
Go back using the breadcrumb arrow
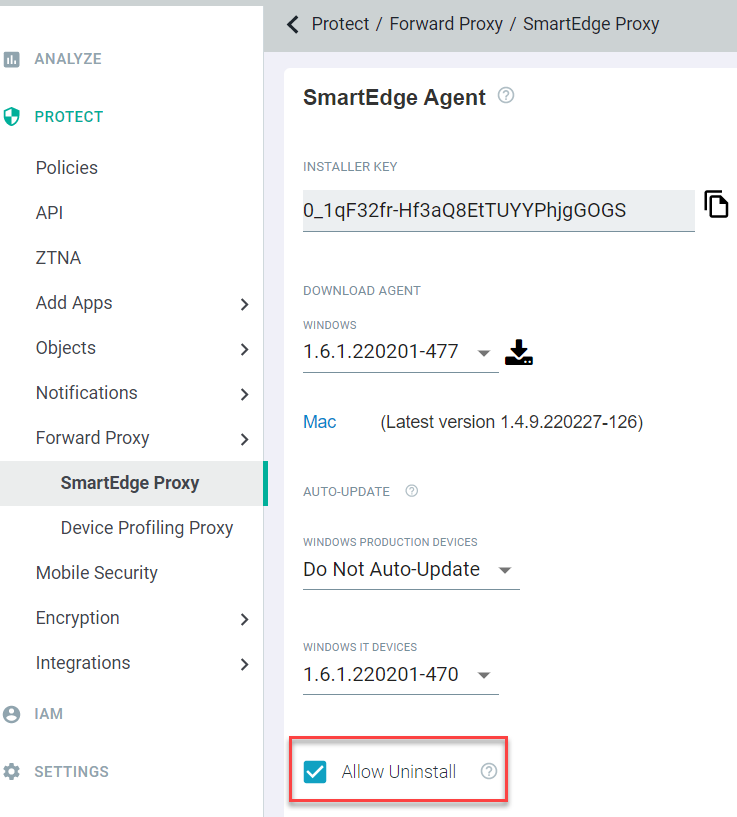point(291,23)
